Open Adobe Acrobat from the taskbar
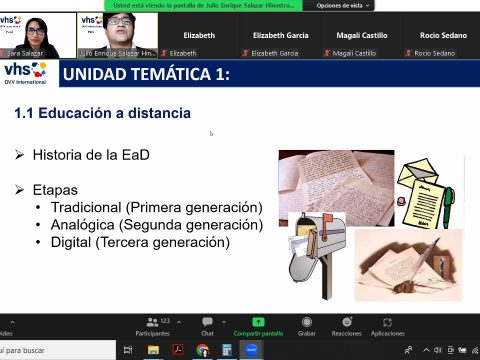This screenshot has width=480, height=360. [178, 350]
